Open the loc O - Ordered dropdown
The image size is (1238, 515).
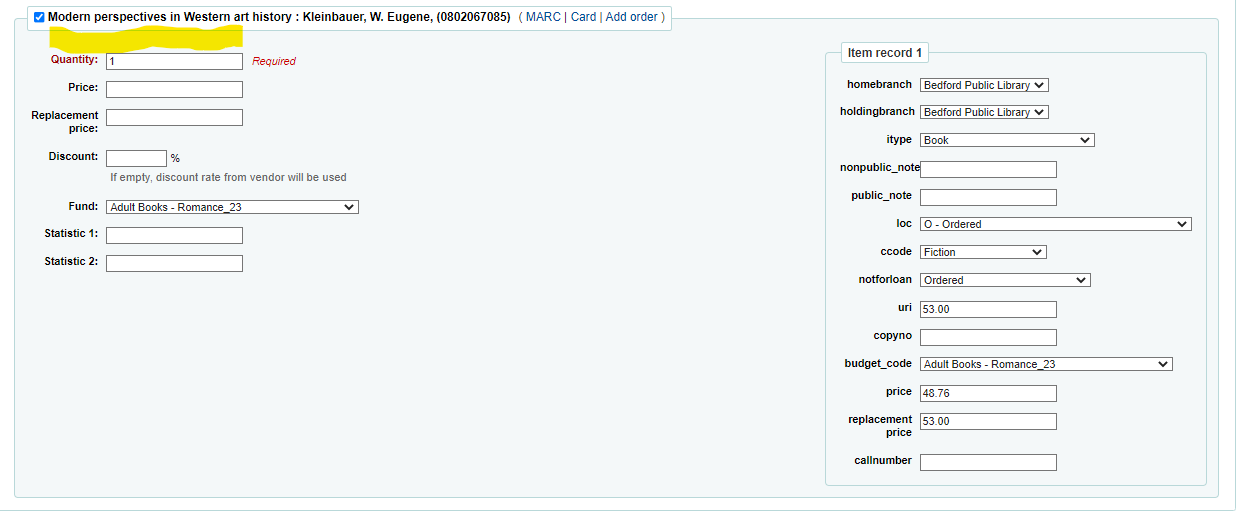[1055, 224]
